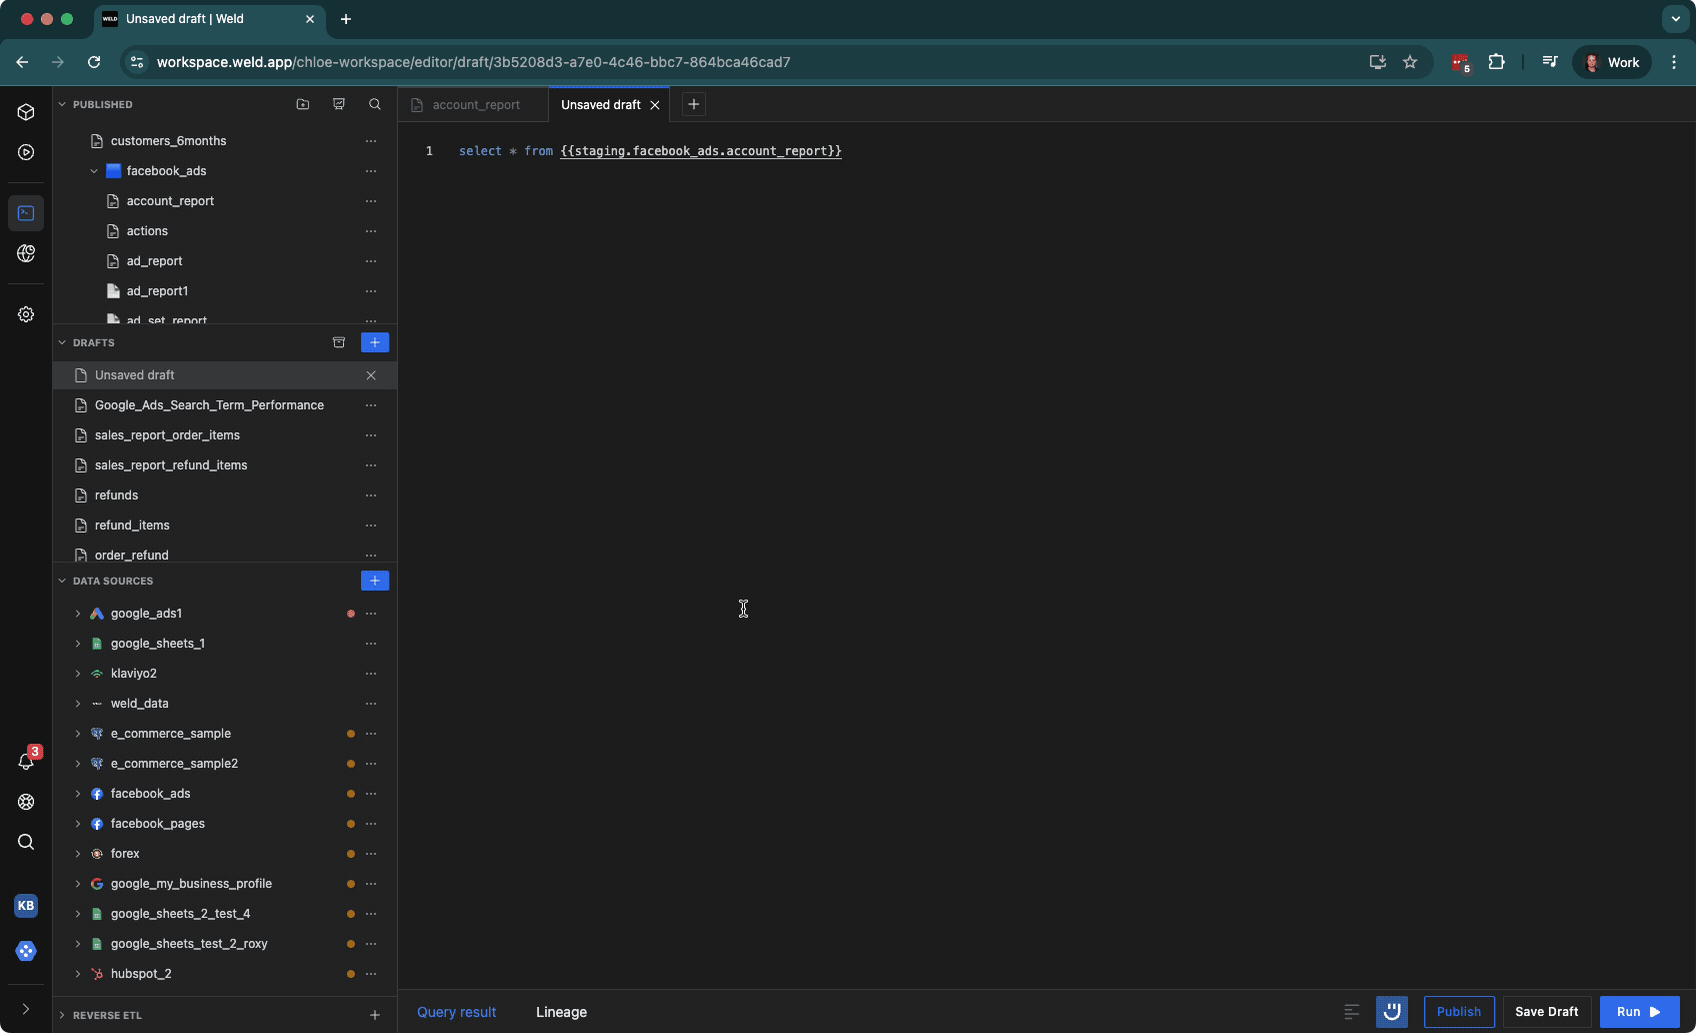This screenshot has width=1696, height=1033.
Task: Expand the hubspot_2 data source
Action: tap(77, 973)
